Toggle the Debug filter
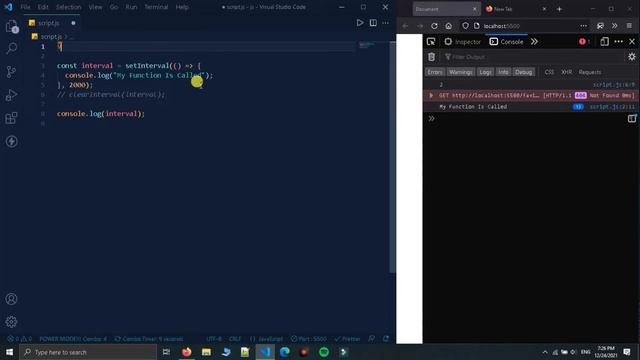The height and width of the screenshot is (360, 640). [524, 72]
